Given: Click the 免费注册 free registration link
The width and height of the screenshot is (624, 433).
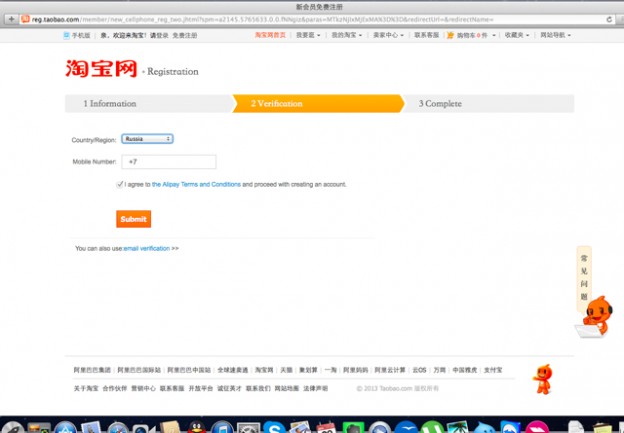Looking at the screenshot, I should click(185, 35).
